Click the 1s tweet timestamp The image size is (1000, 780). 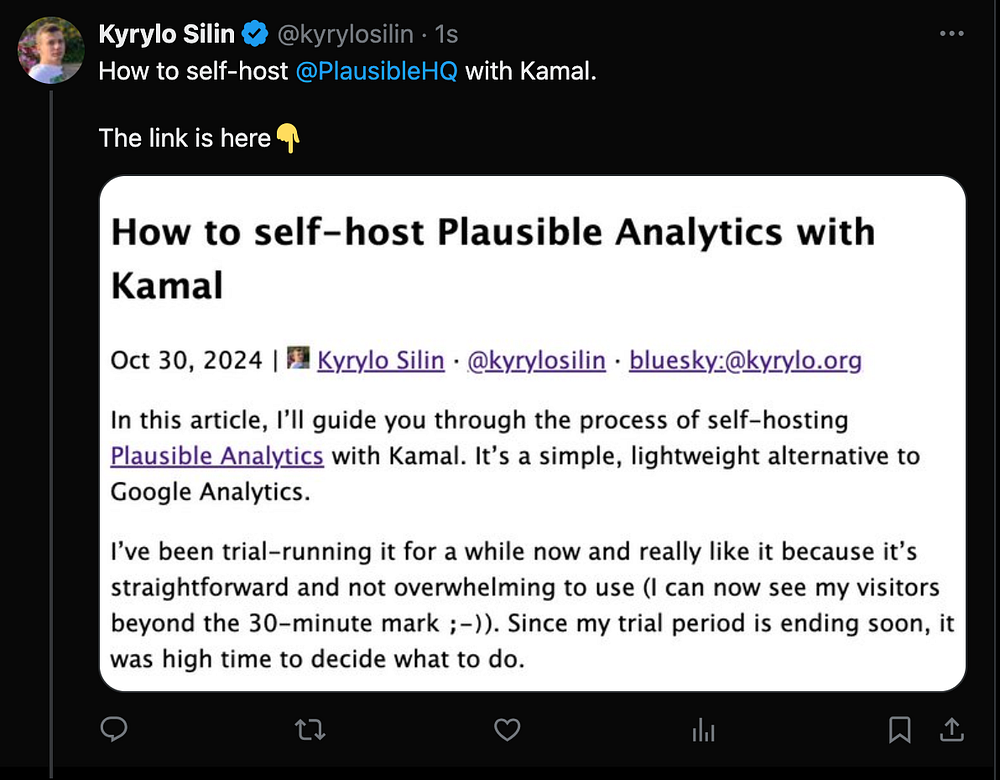click(x=446, y=35)
